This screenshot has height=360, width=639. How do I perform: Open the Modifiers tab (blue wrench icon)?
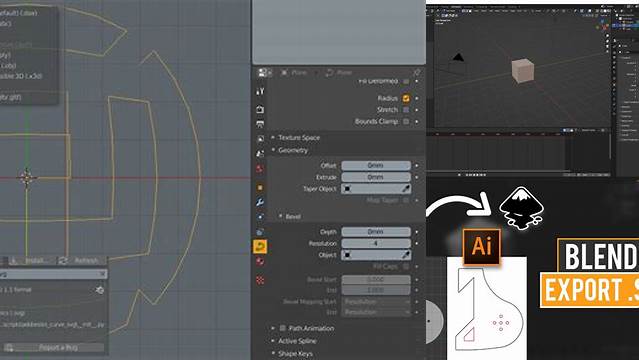[x=260, y=202]
